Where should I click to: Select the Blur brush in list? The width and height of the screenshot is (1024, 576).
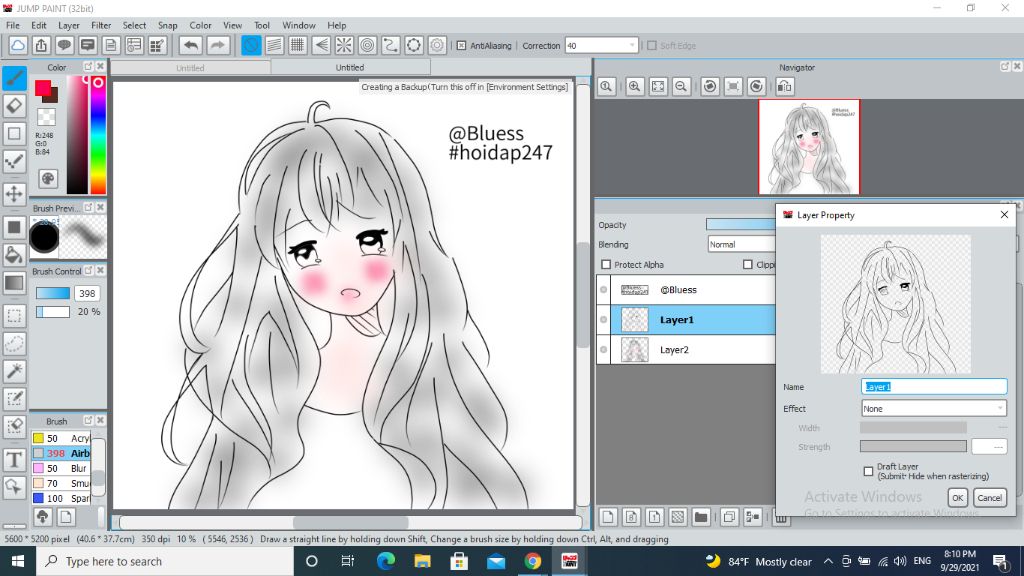click(x=61, y=468)
